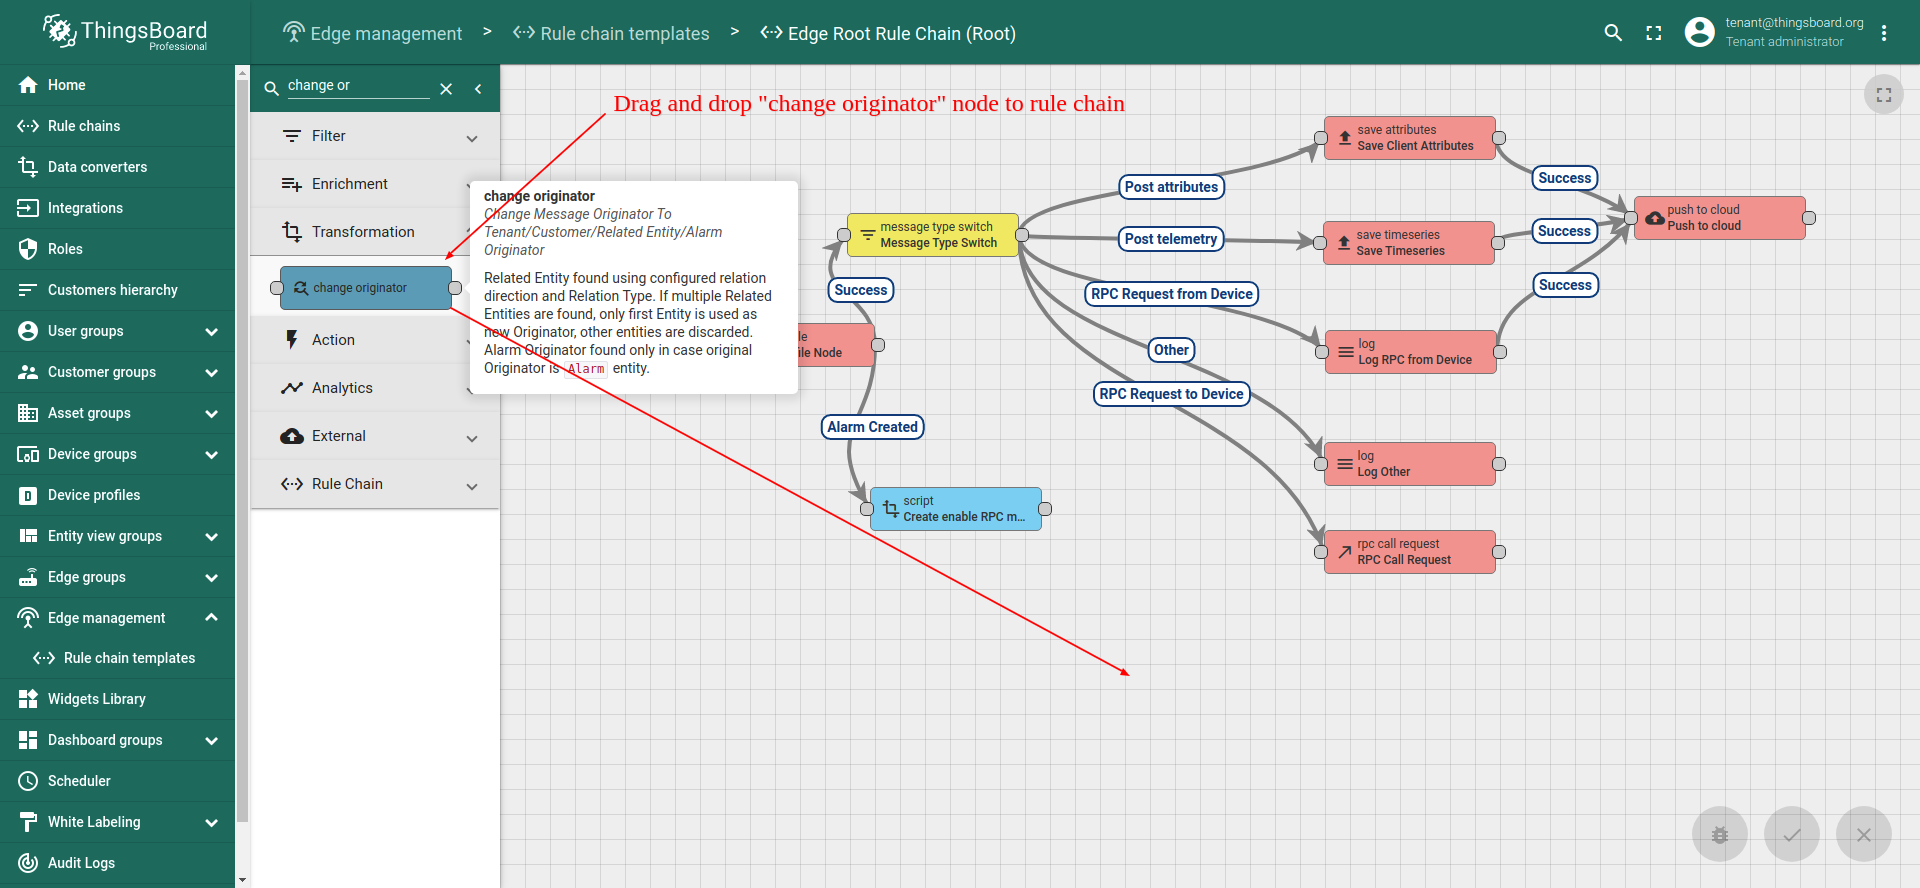Select the Message Type Switch node
This screenshot has height=888, width=1920.
click(x=933, y=235)
